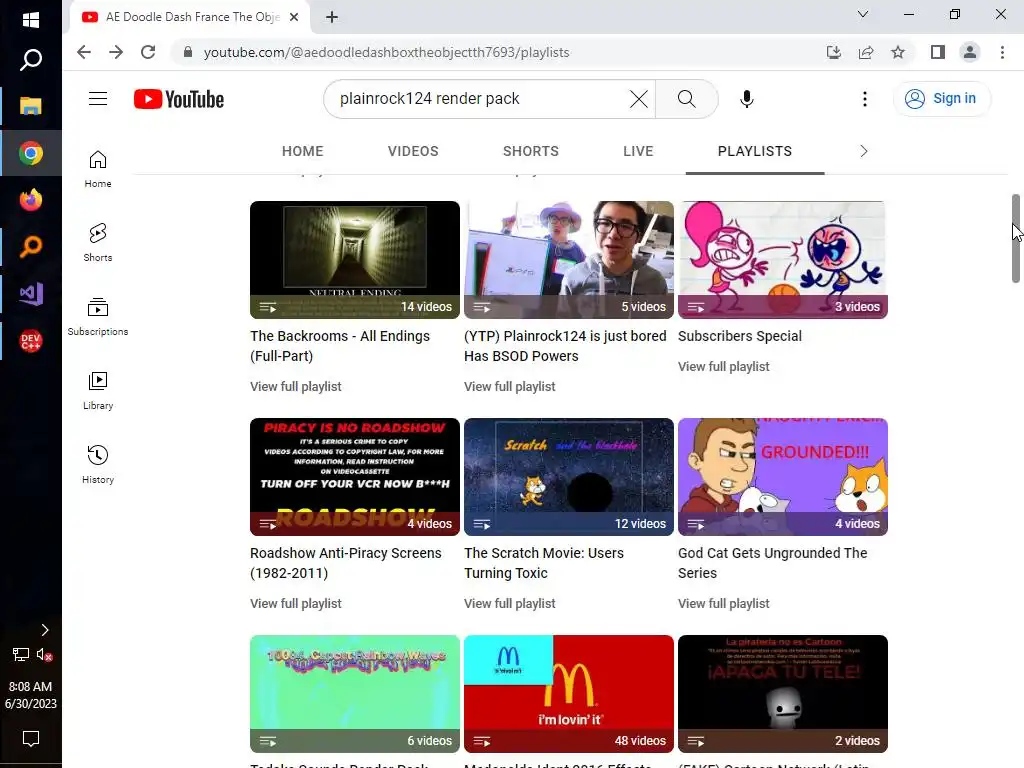Show more channel tabs with right chevron
1024x768 pixels.
pyautogui.click(x=863, y=152)
